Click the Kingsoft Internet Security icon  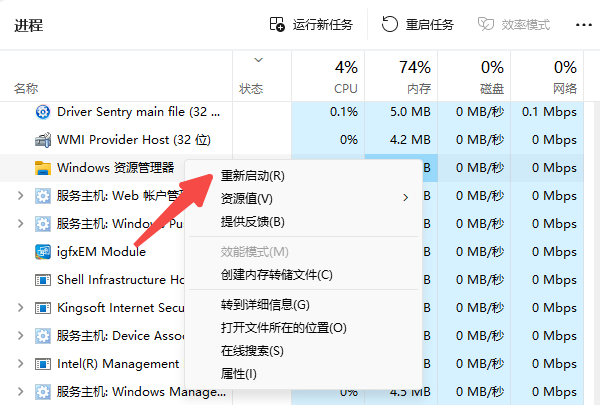(43, 308)
